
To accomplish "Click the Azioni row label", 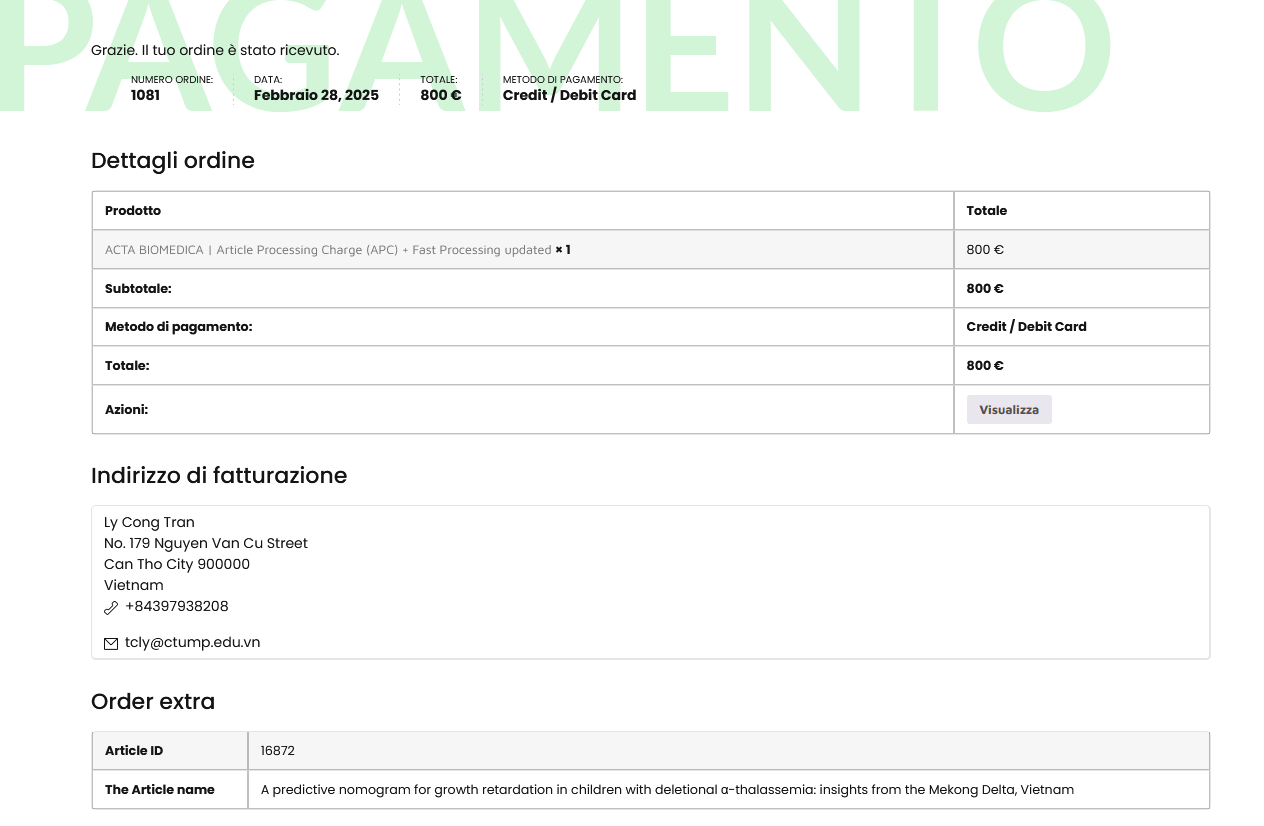I will click(x=126, y=410).
